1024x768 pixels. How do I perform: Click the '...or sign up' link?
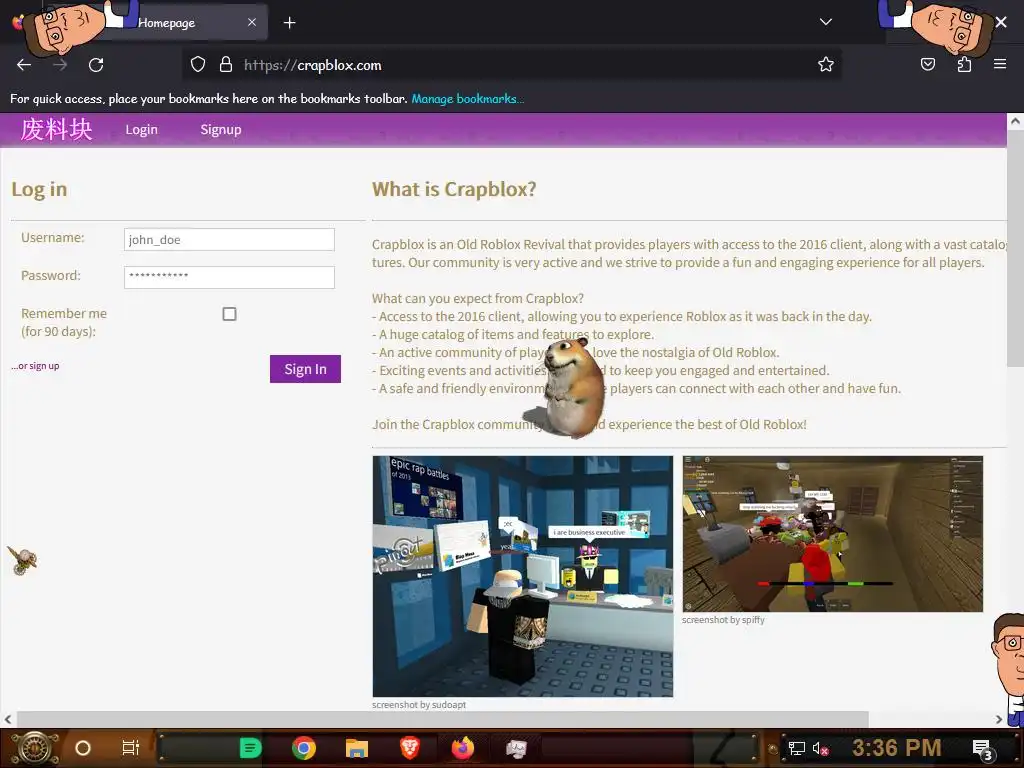point(35,366)
